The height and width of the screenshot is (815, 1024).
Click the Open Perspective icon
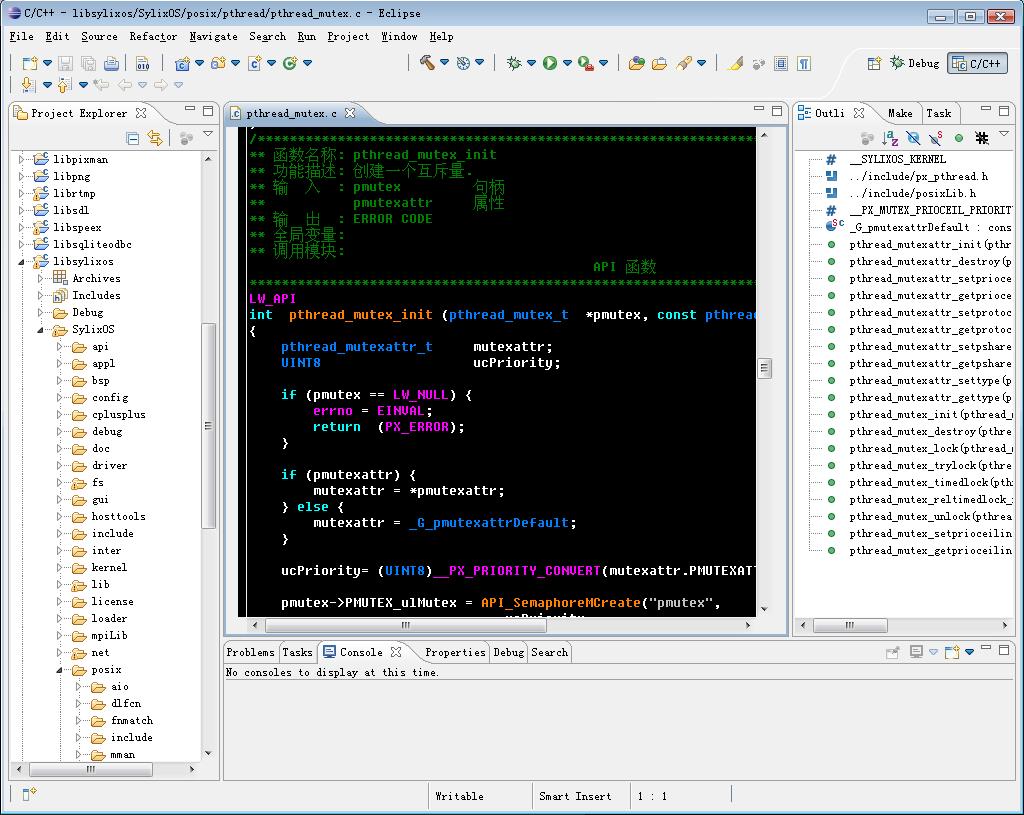click(x=874, y=63)
